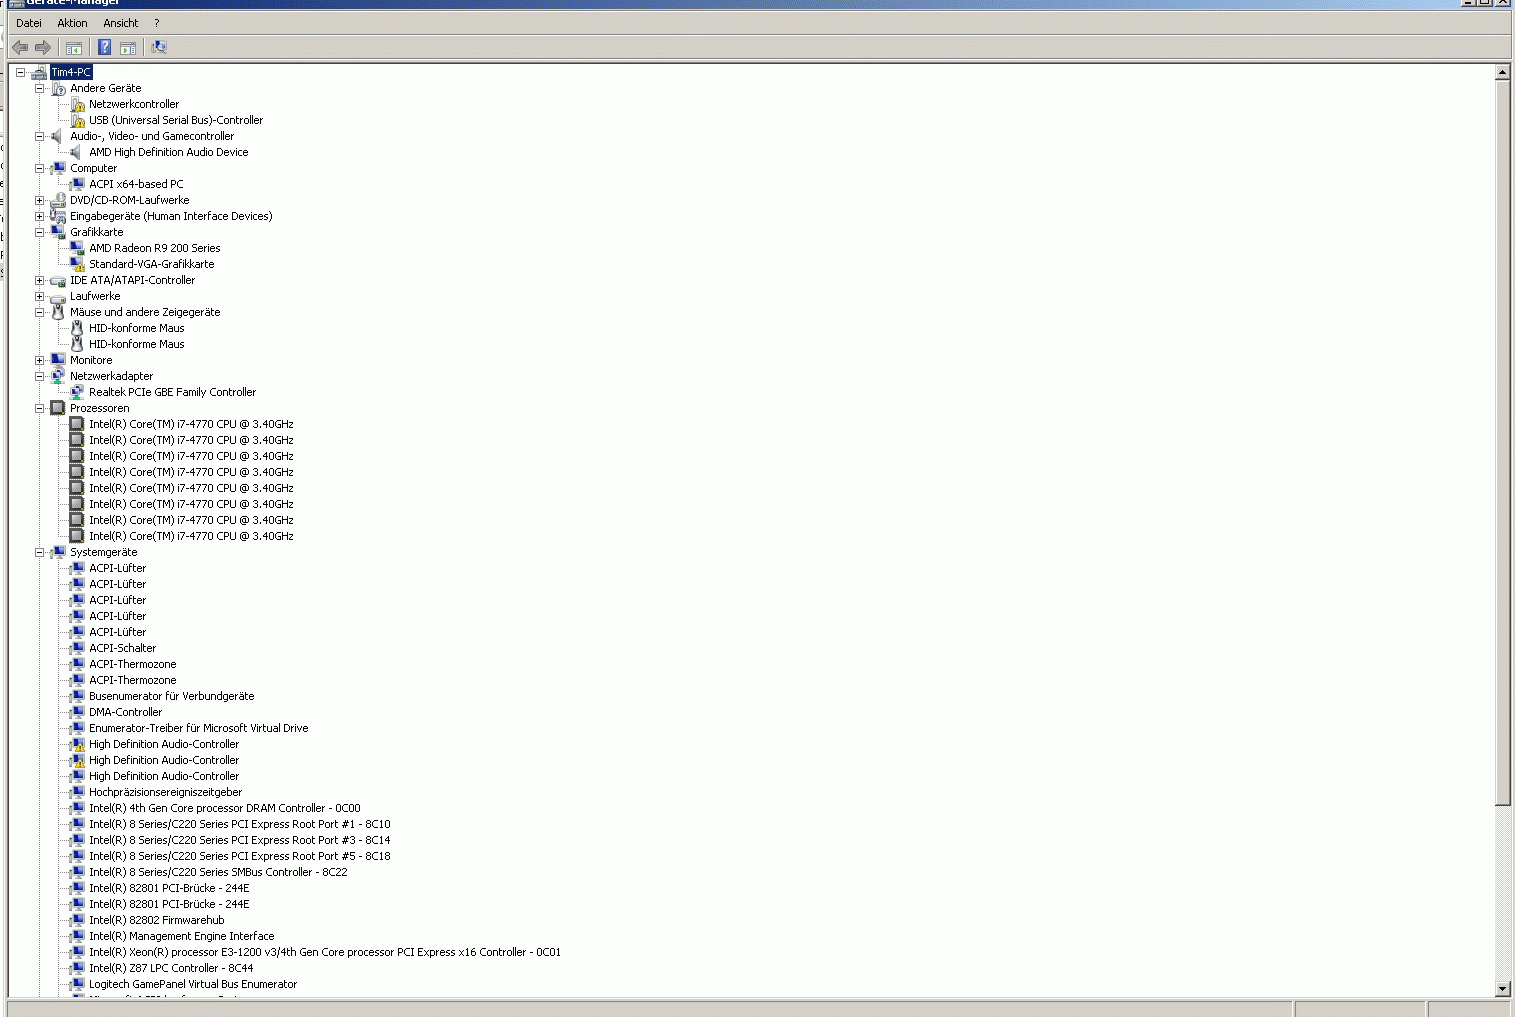Collapse the Andere Geräte category
The width and height of the screenshot is (1515, 1017).
[39, 88]
